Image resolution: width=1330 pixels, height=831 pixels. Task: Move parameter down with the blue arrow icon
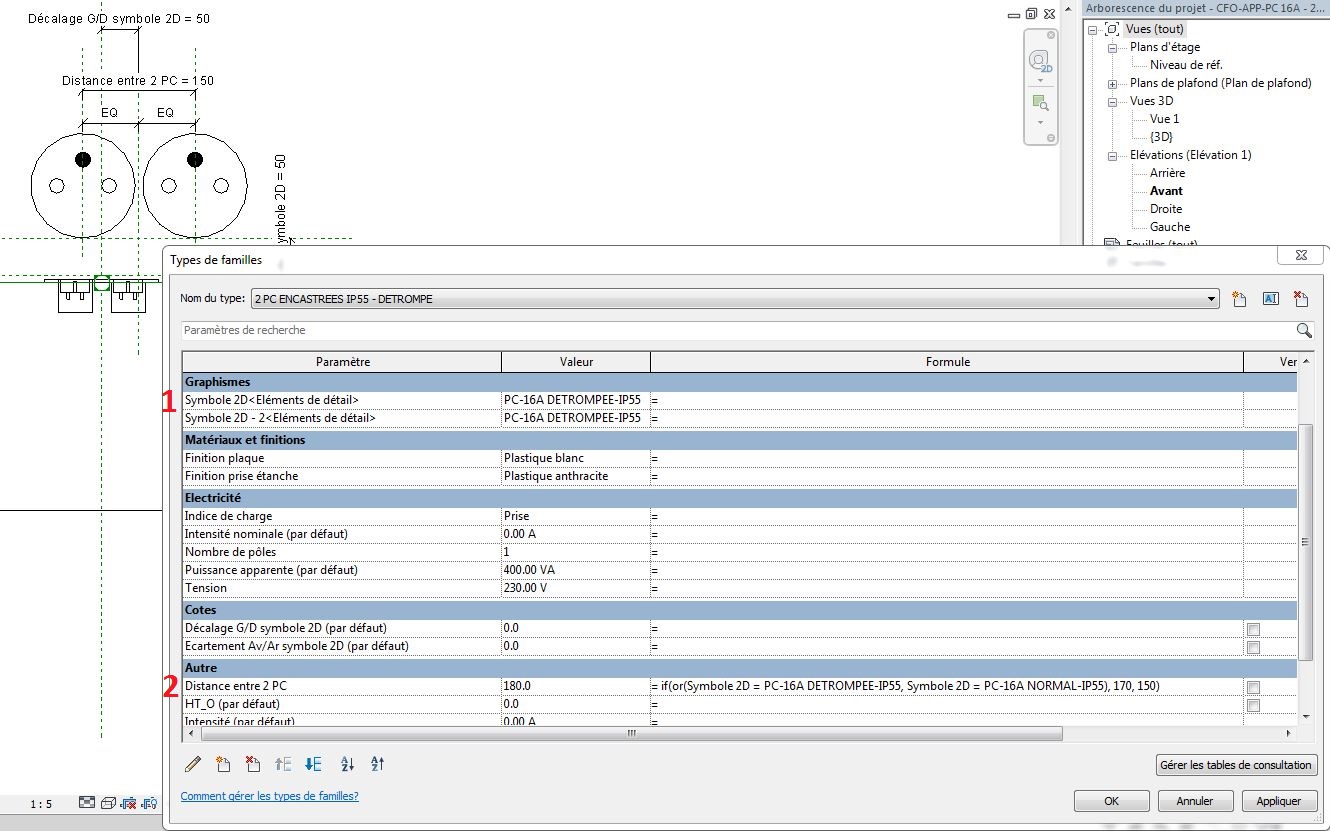click(313, 765)
